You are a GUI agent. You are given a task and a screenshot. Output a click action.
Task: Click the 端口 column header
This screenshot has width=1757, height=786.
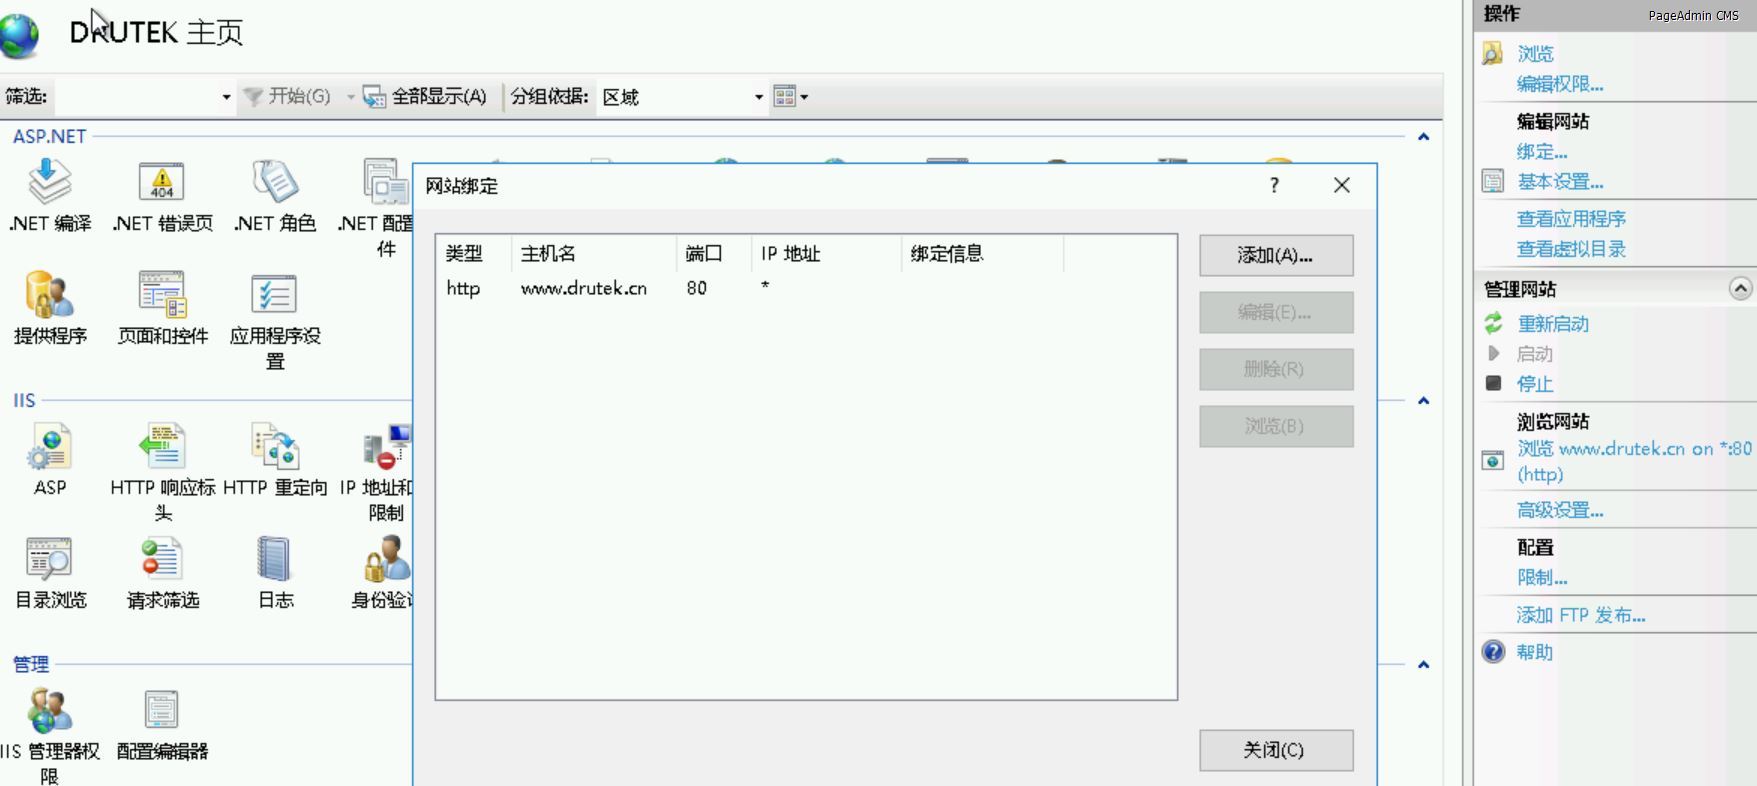[714, 254]
